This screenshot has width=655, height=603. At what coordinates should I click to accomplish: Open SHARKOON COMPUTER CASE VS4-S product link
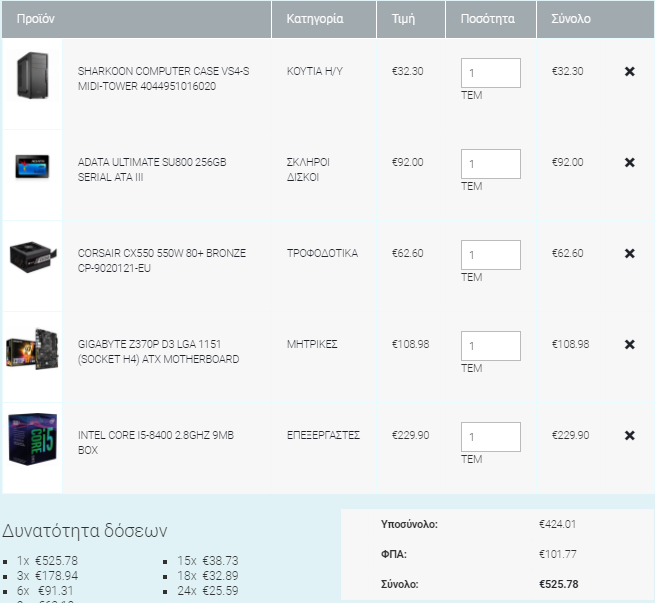(x=163, y=79)
